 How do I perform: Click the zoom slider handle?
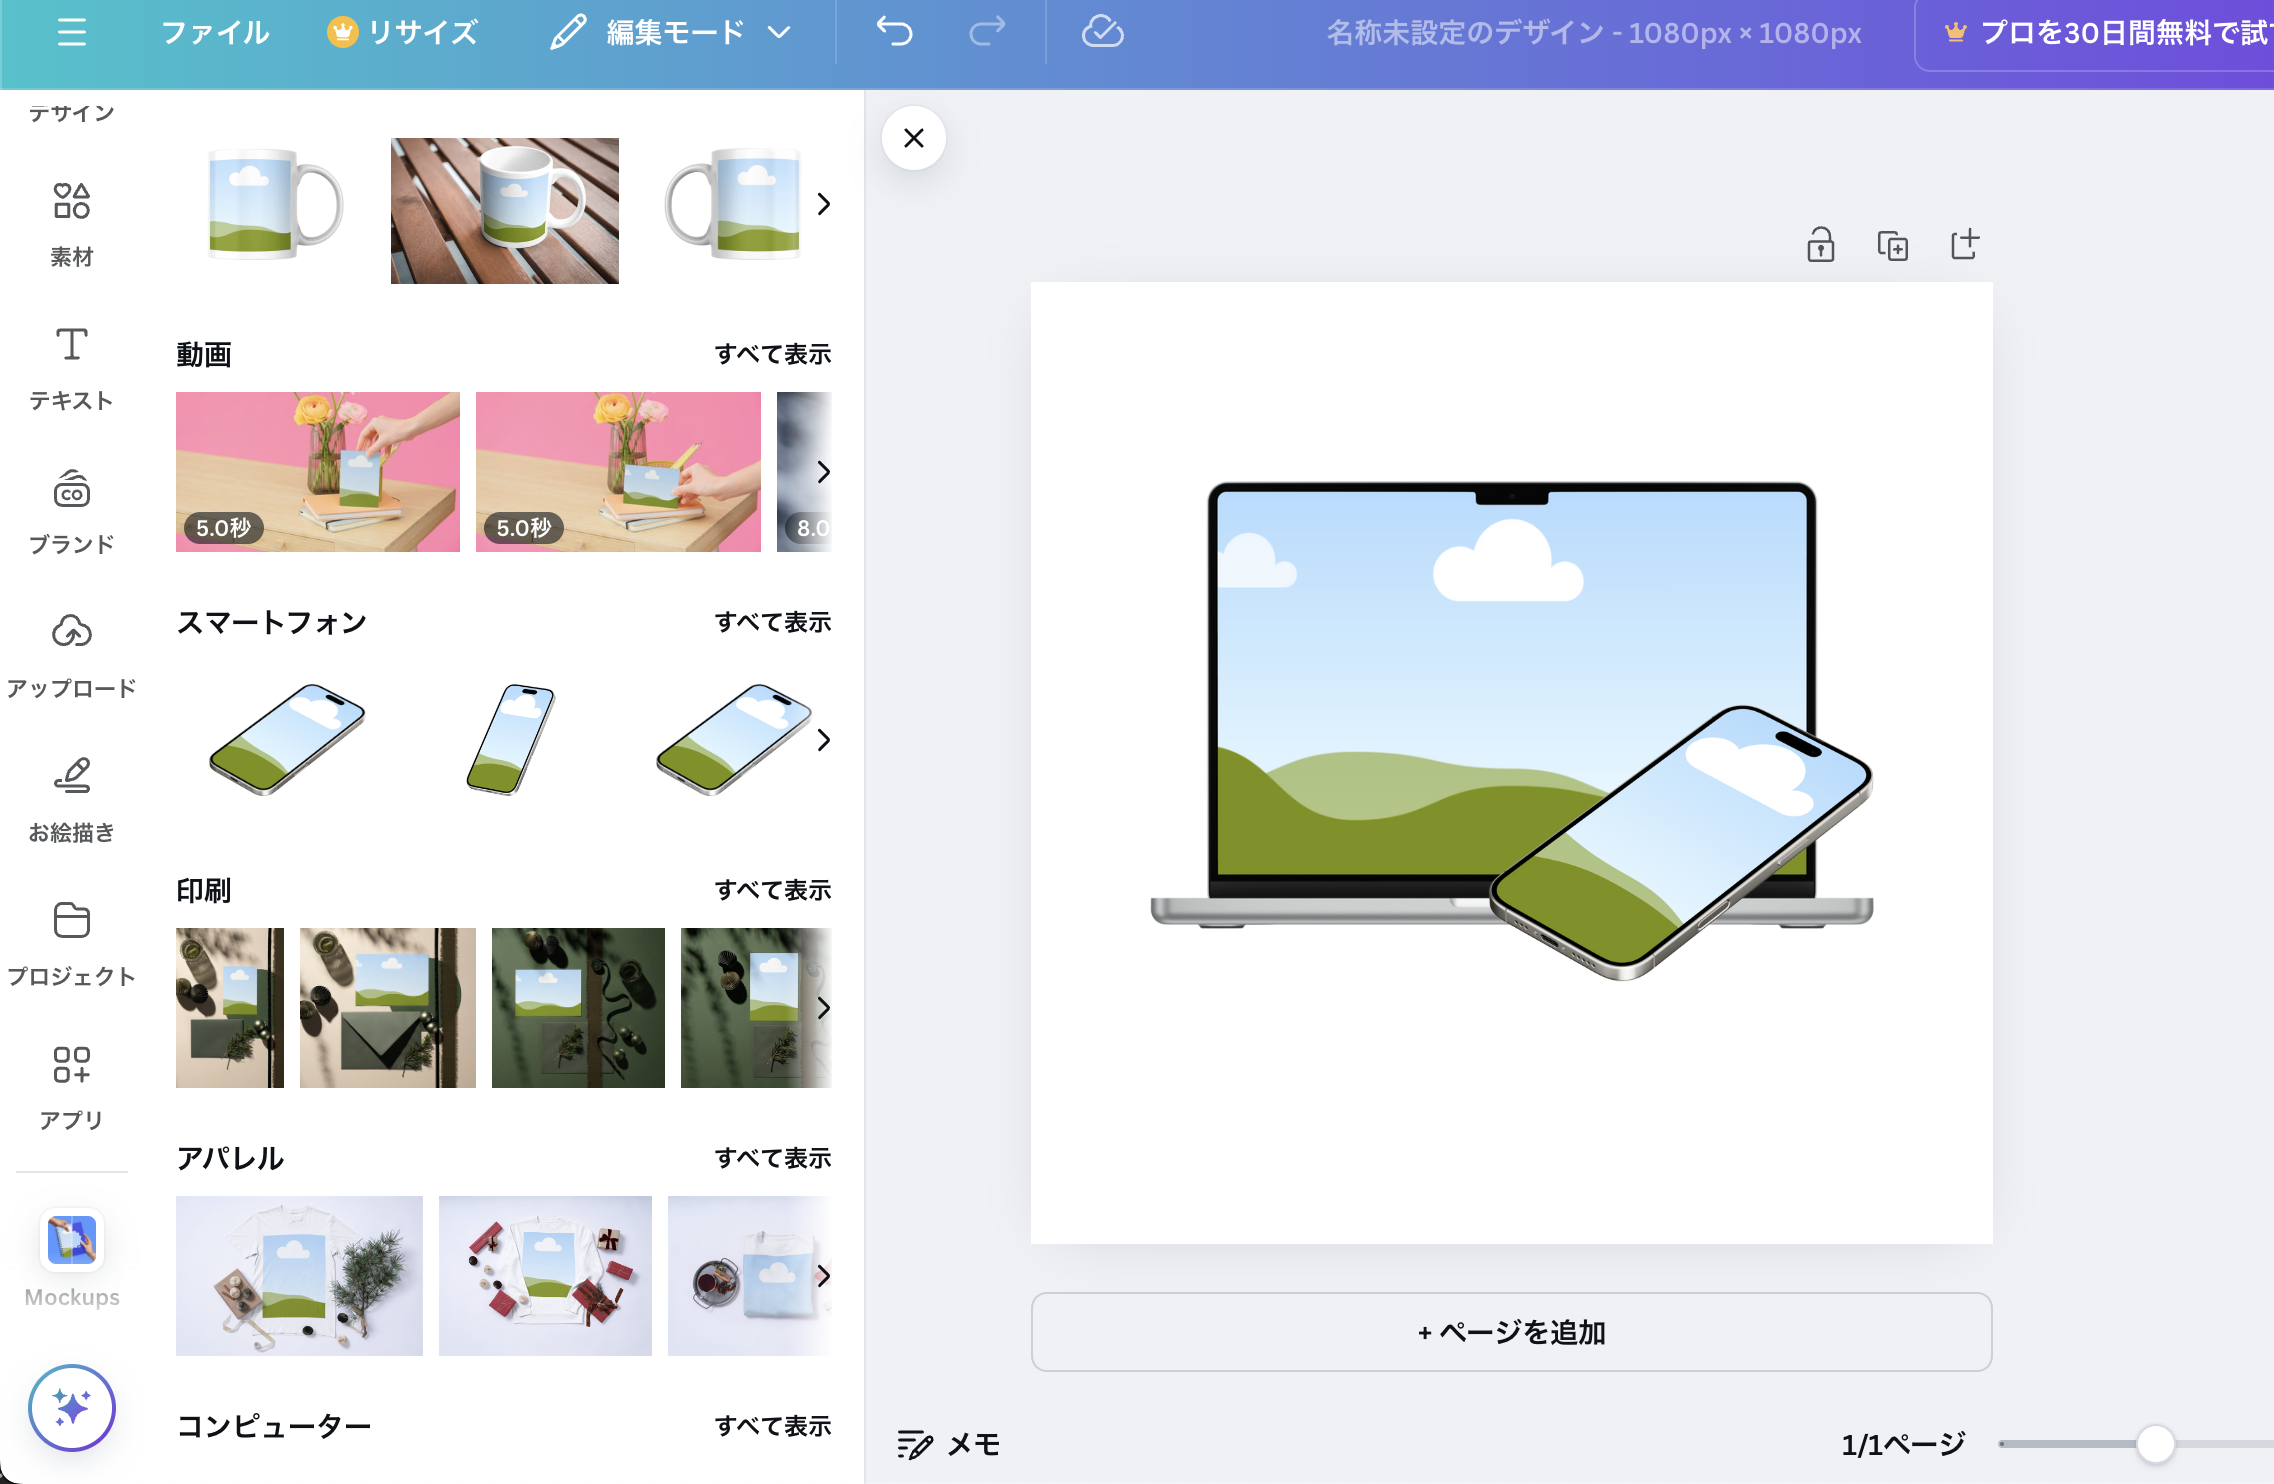[2155, 1444]
